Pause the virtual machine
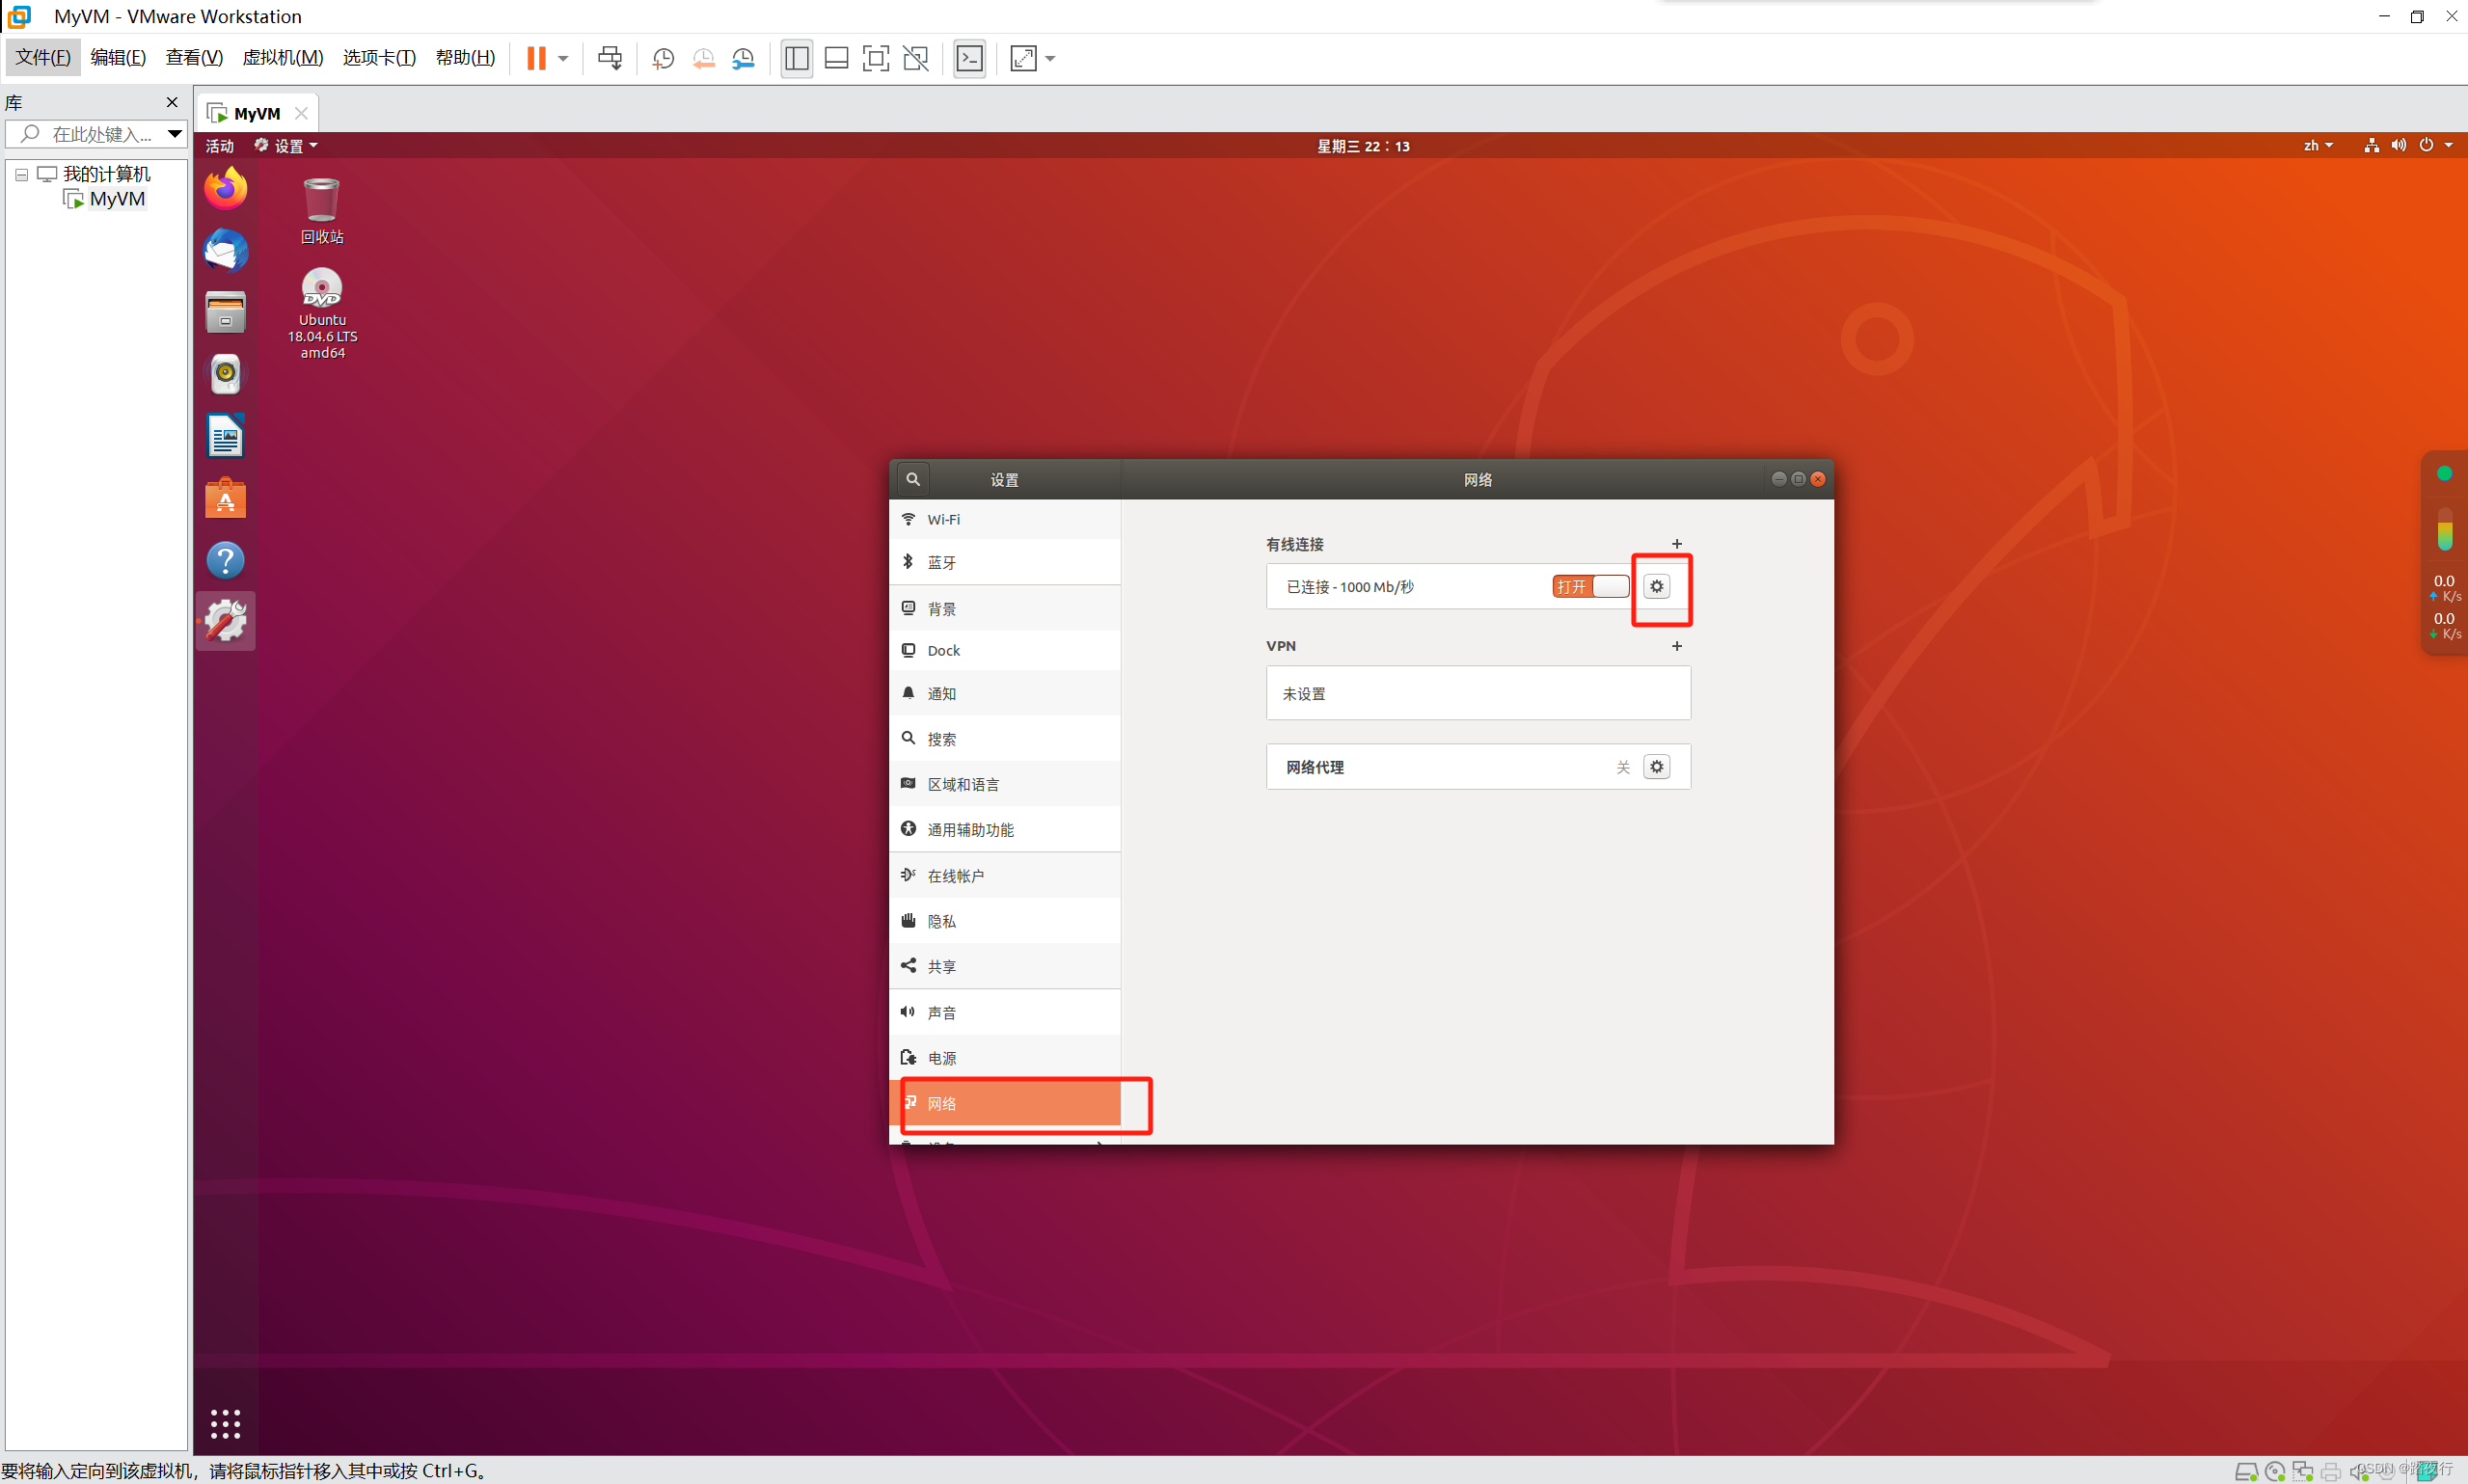This screenshot has width=2468, height=1484. click(x=536, y=58)
